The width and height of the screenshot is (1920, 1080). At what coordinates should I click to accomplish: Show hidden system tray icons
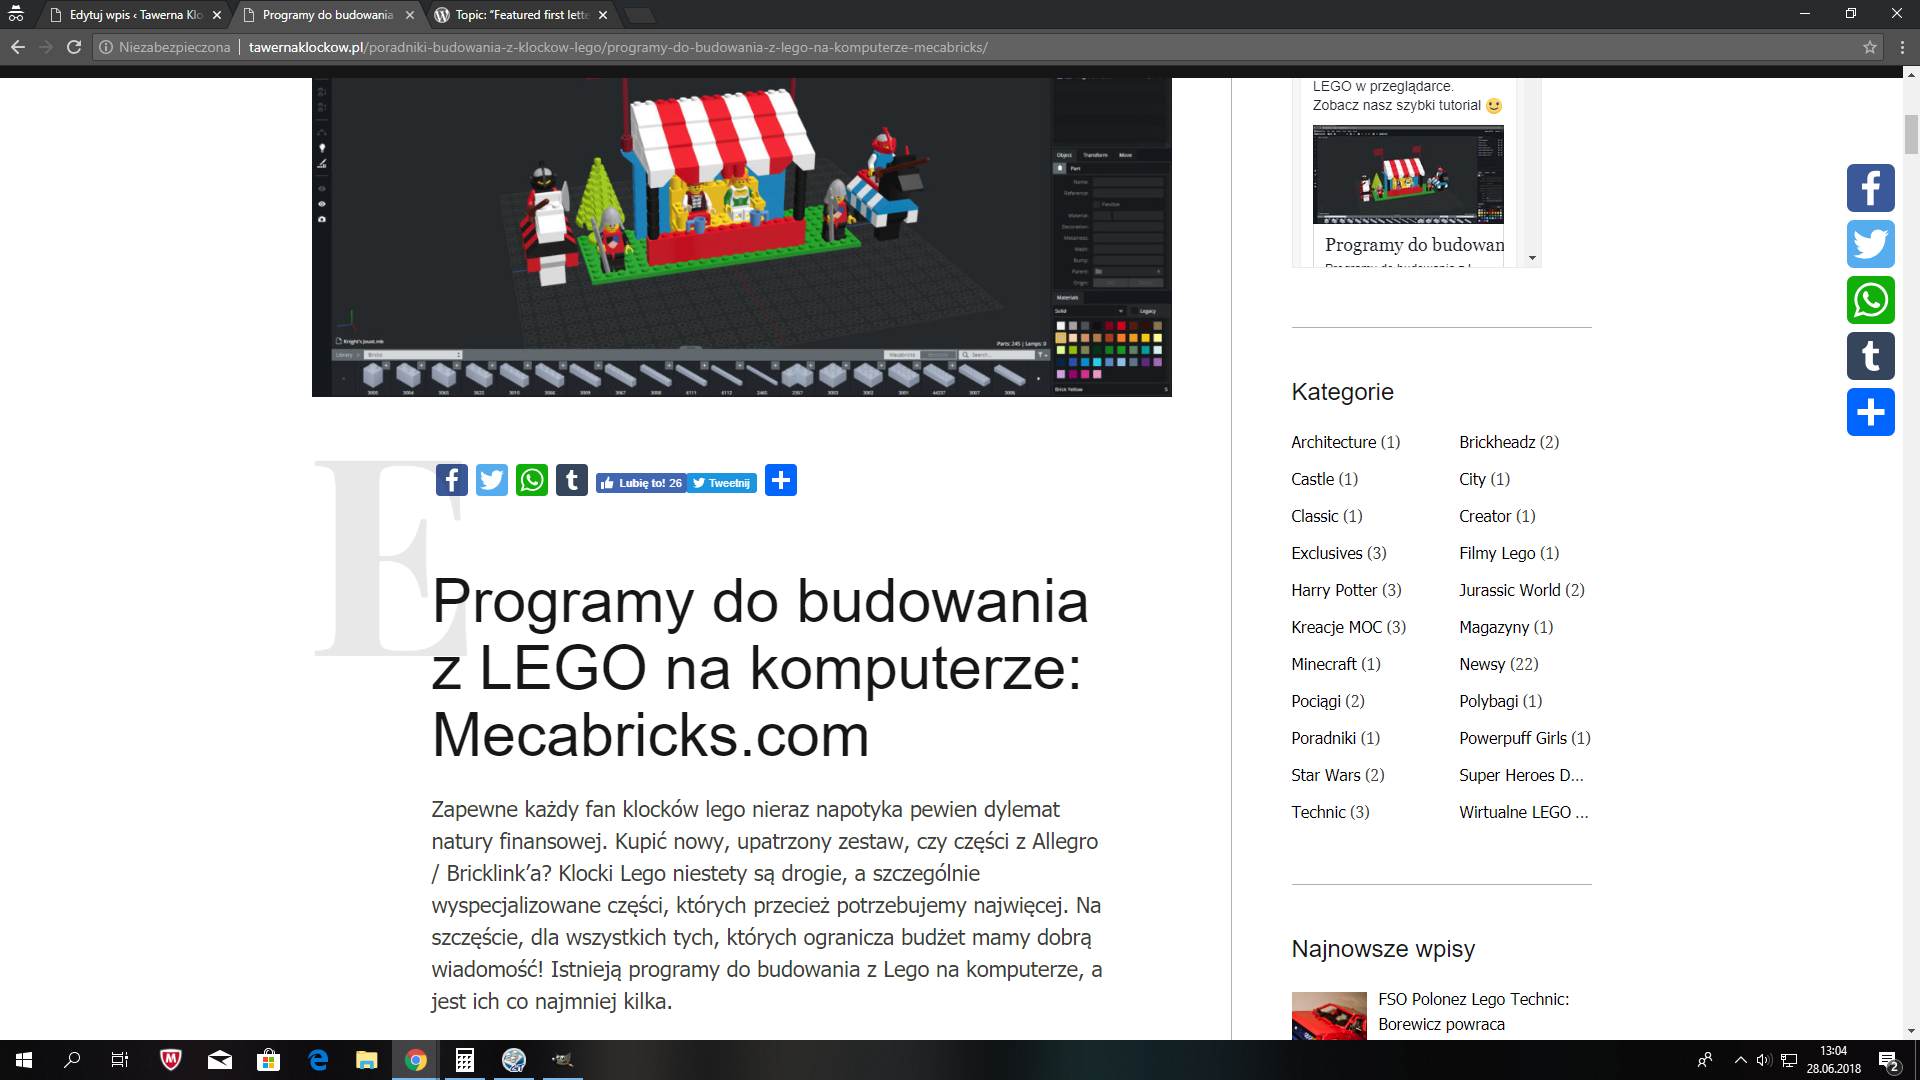(1741, 1060)
